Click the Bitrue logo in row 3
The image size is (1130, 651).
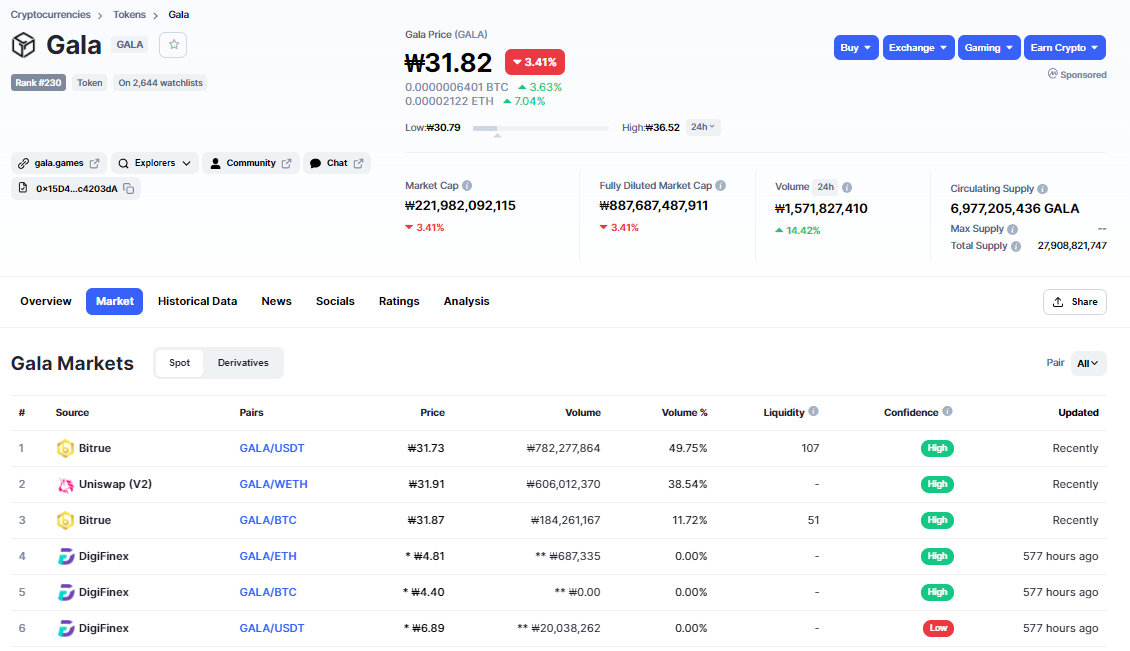pyautogui.click(x=66, y=521)
